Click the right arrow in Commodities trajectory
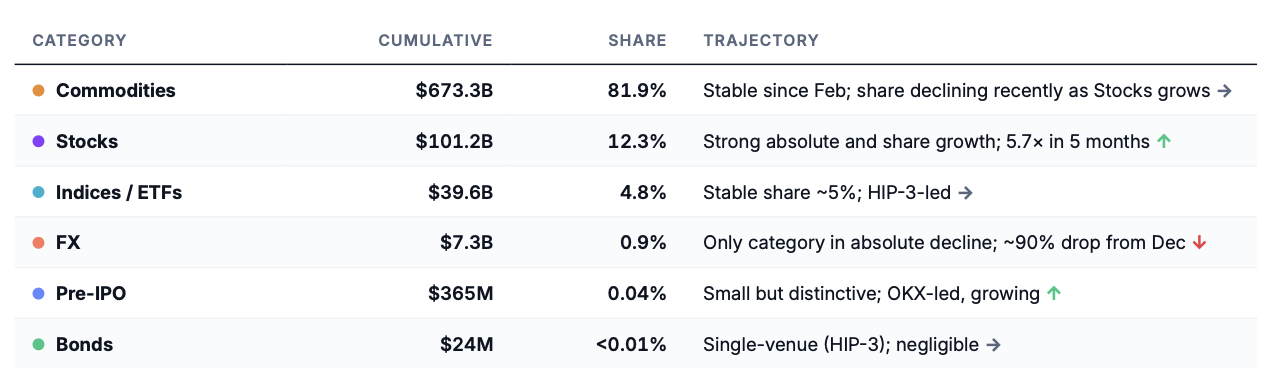The image size is (1268, 378). point(1224,91)
